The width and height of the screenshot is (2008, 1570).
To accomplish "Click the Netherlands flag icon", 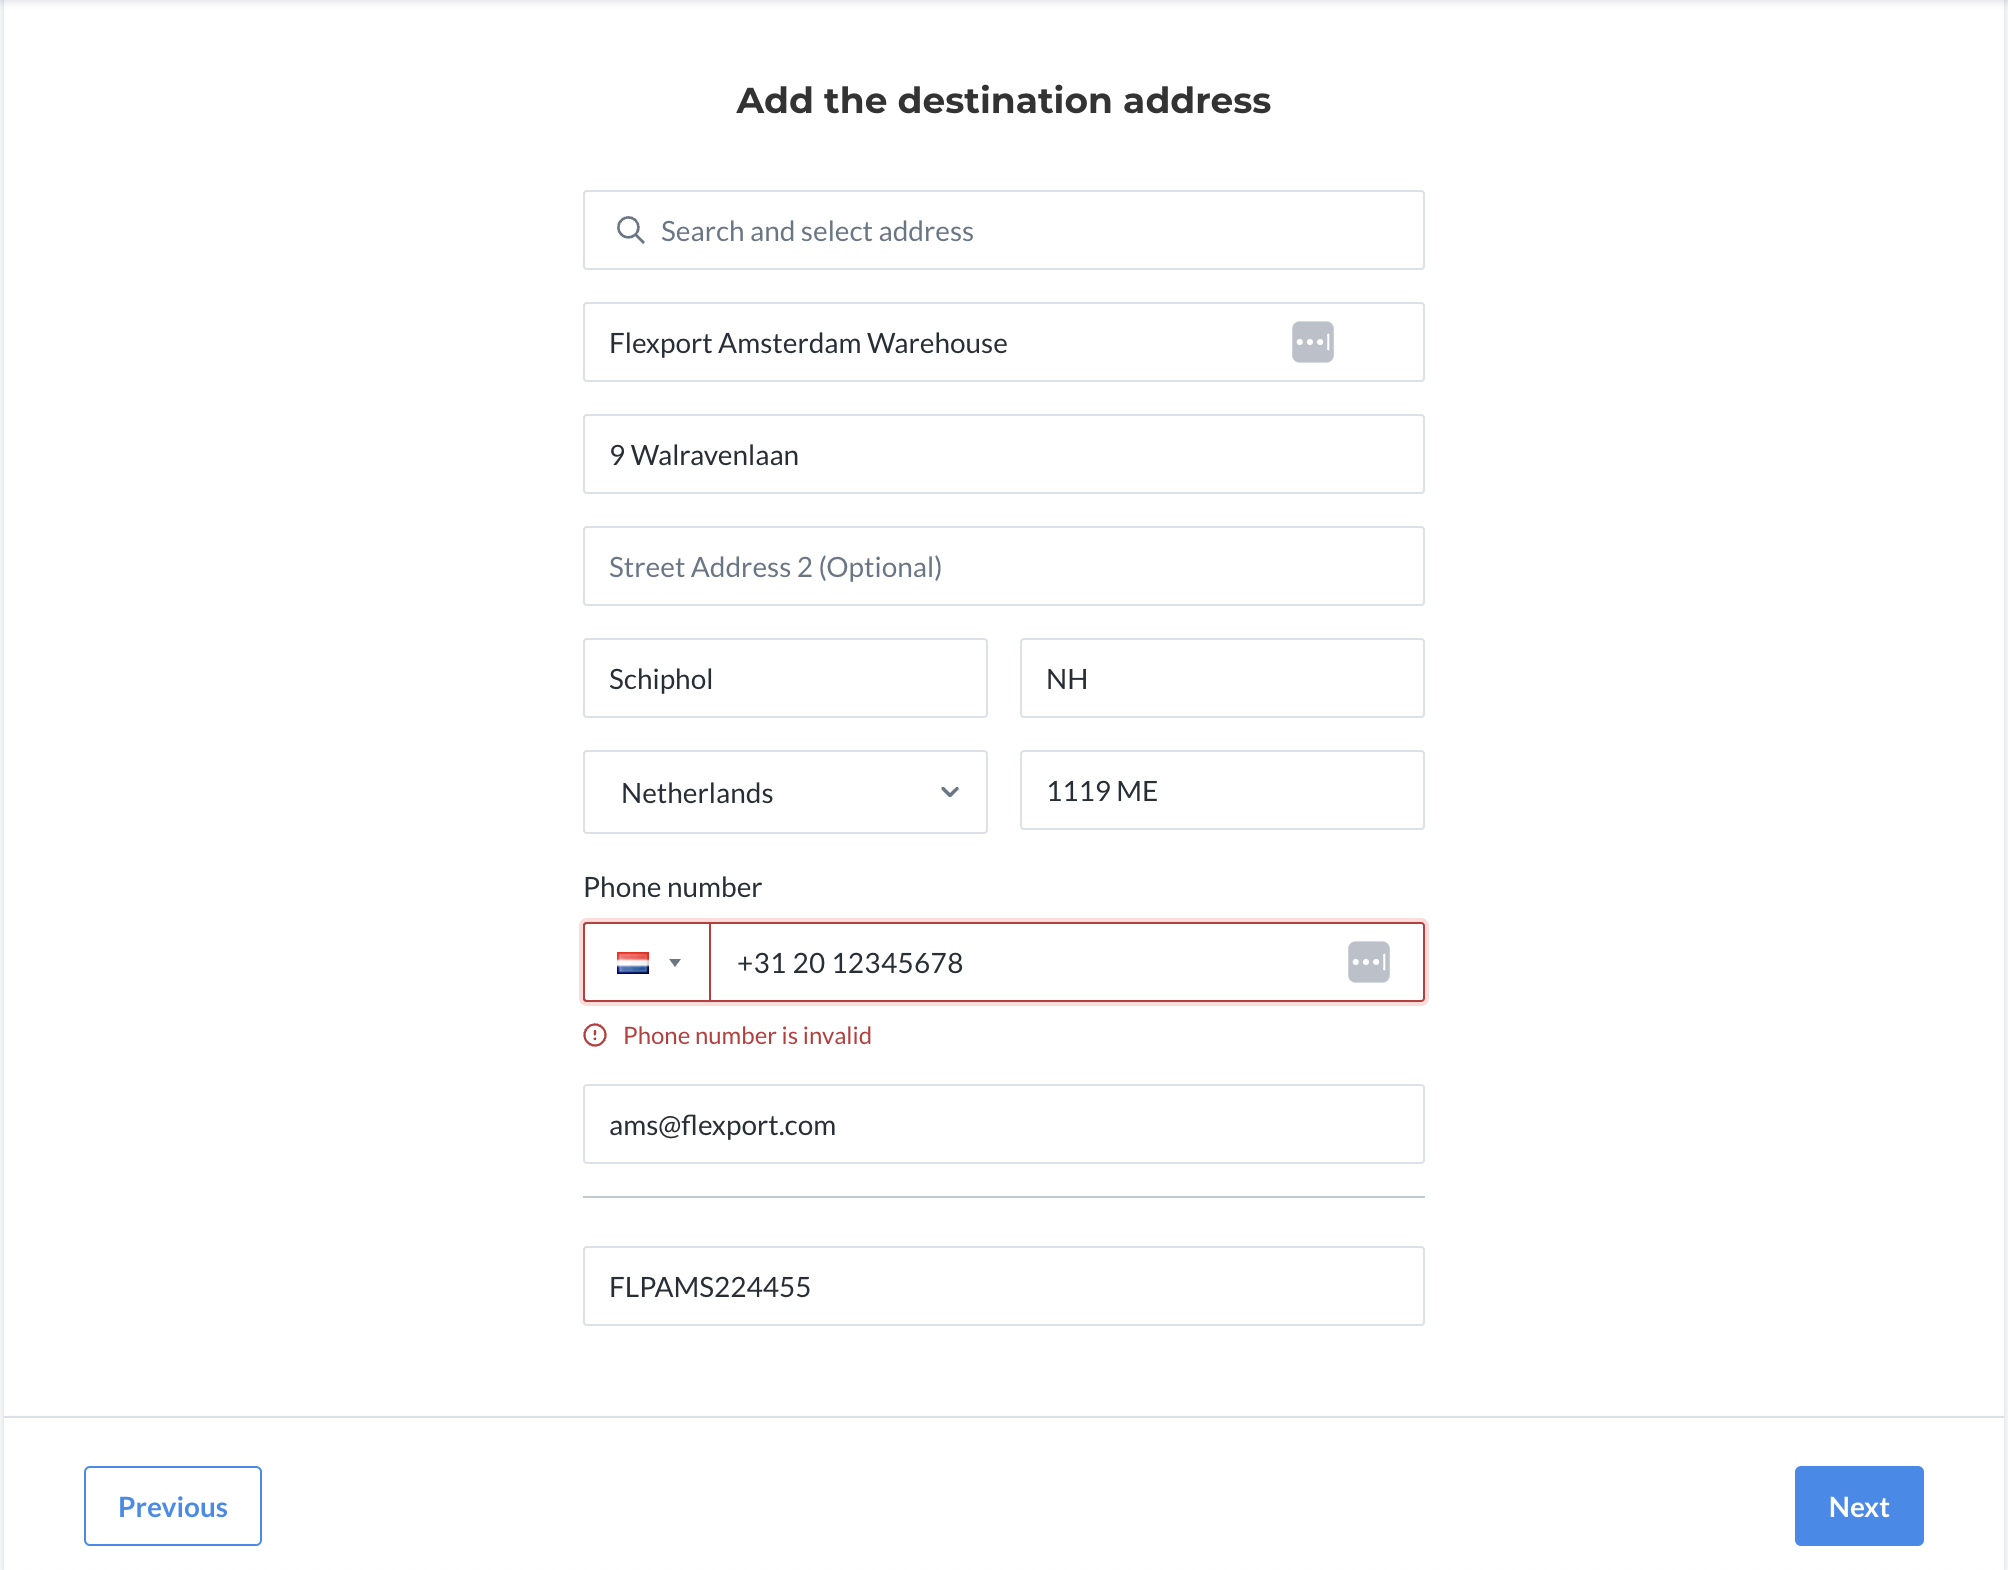I will [x=633, y=963].
